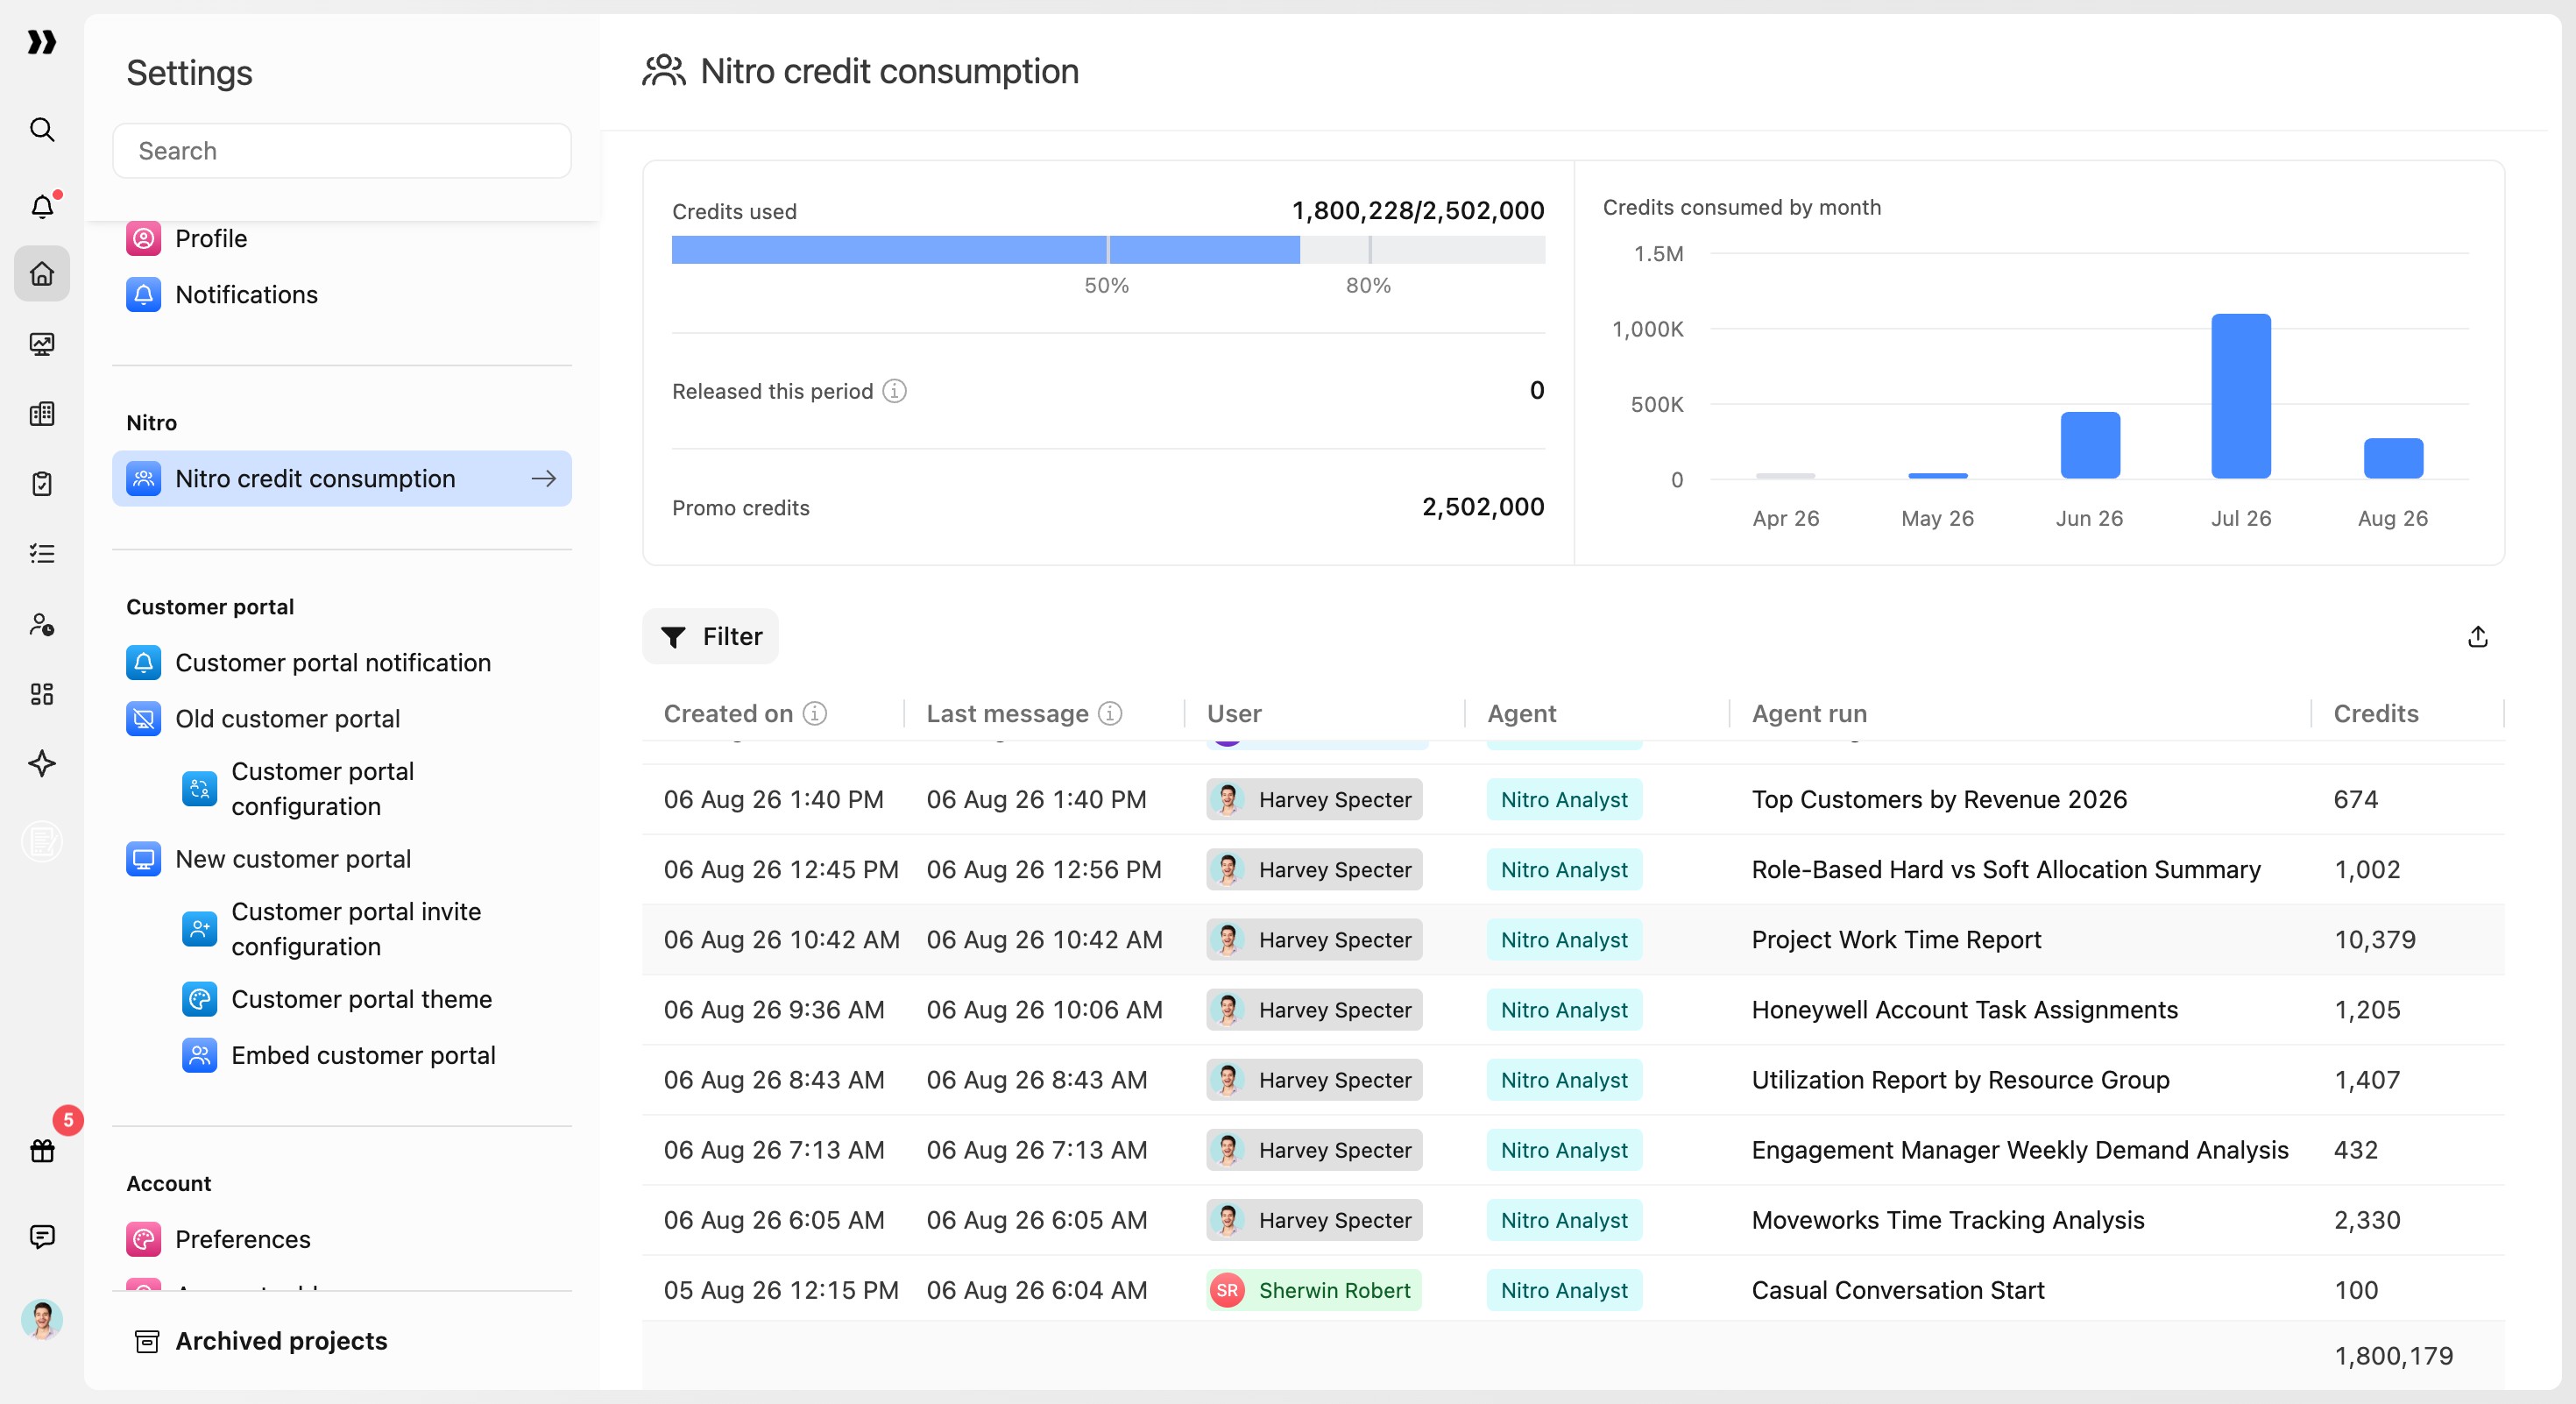Click the User column header
This screenshot has height=1404, width=2576.
coord(1234,713)
